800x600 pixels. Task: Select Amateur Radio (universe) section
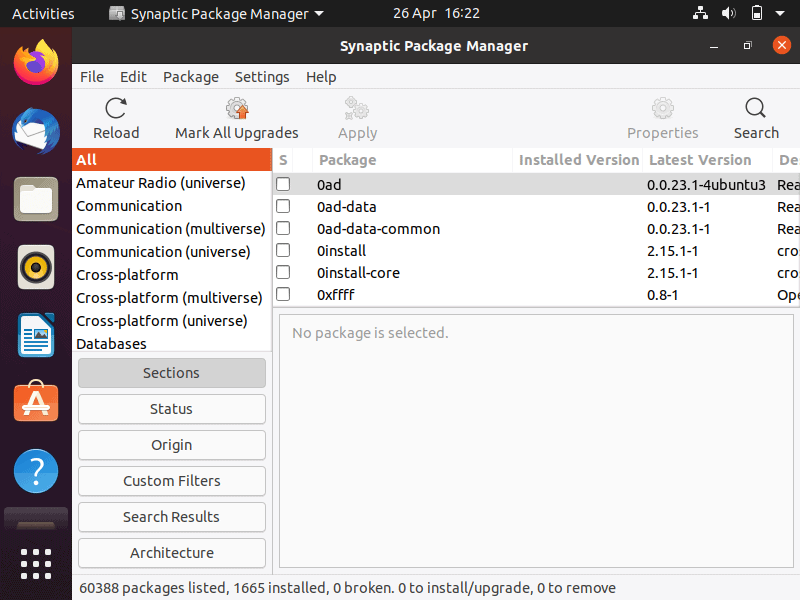pos(172,183)
